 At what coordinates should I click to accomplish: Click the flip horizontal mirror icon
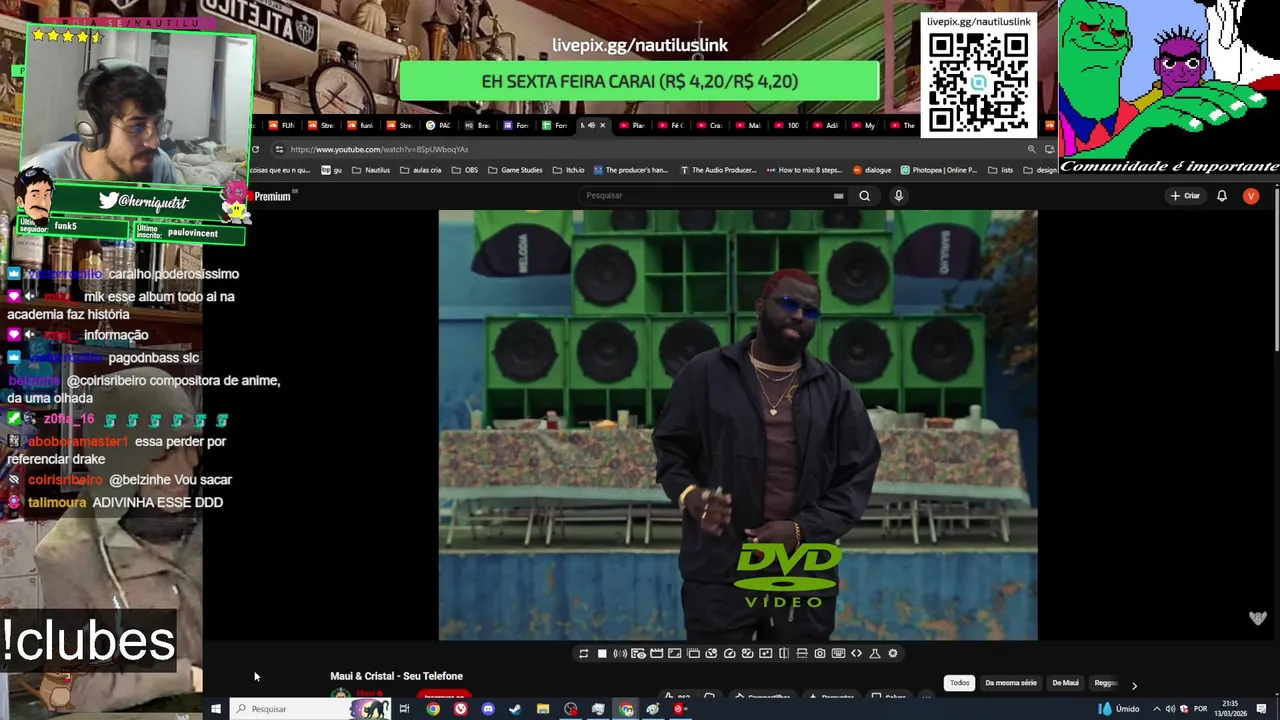[784, 653]
